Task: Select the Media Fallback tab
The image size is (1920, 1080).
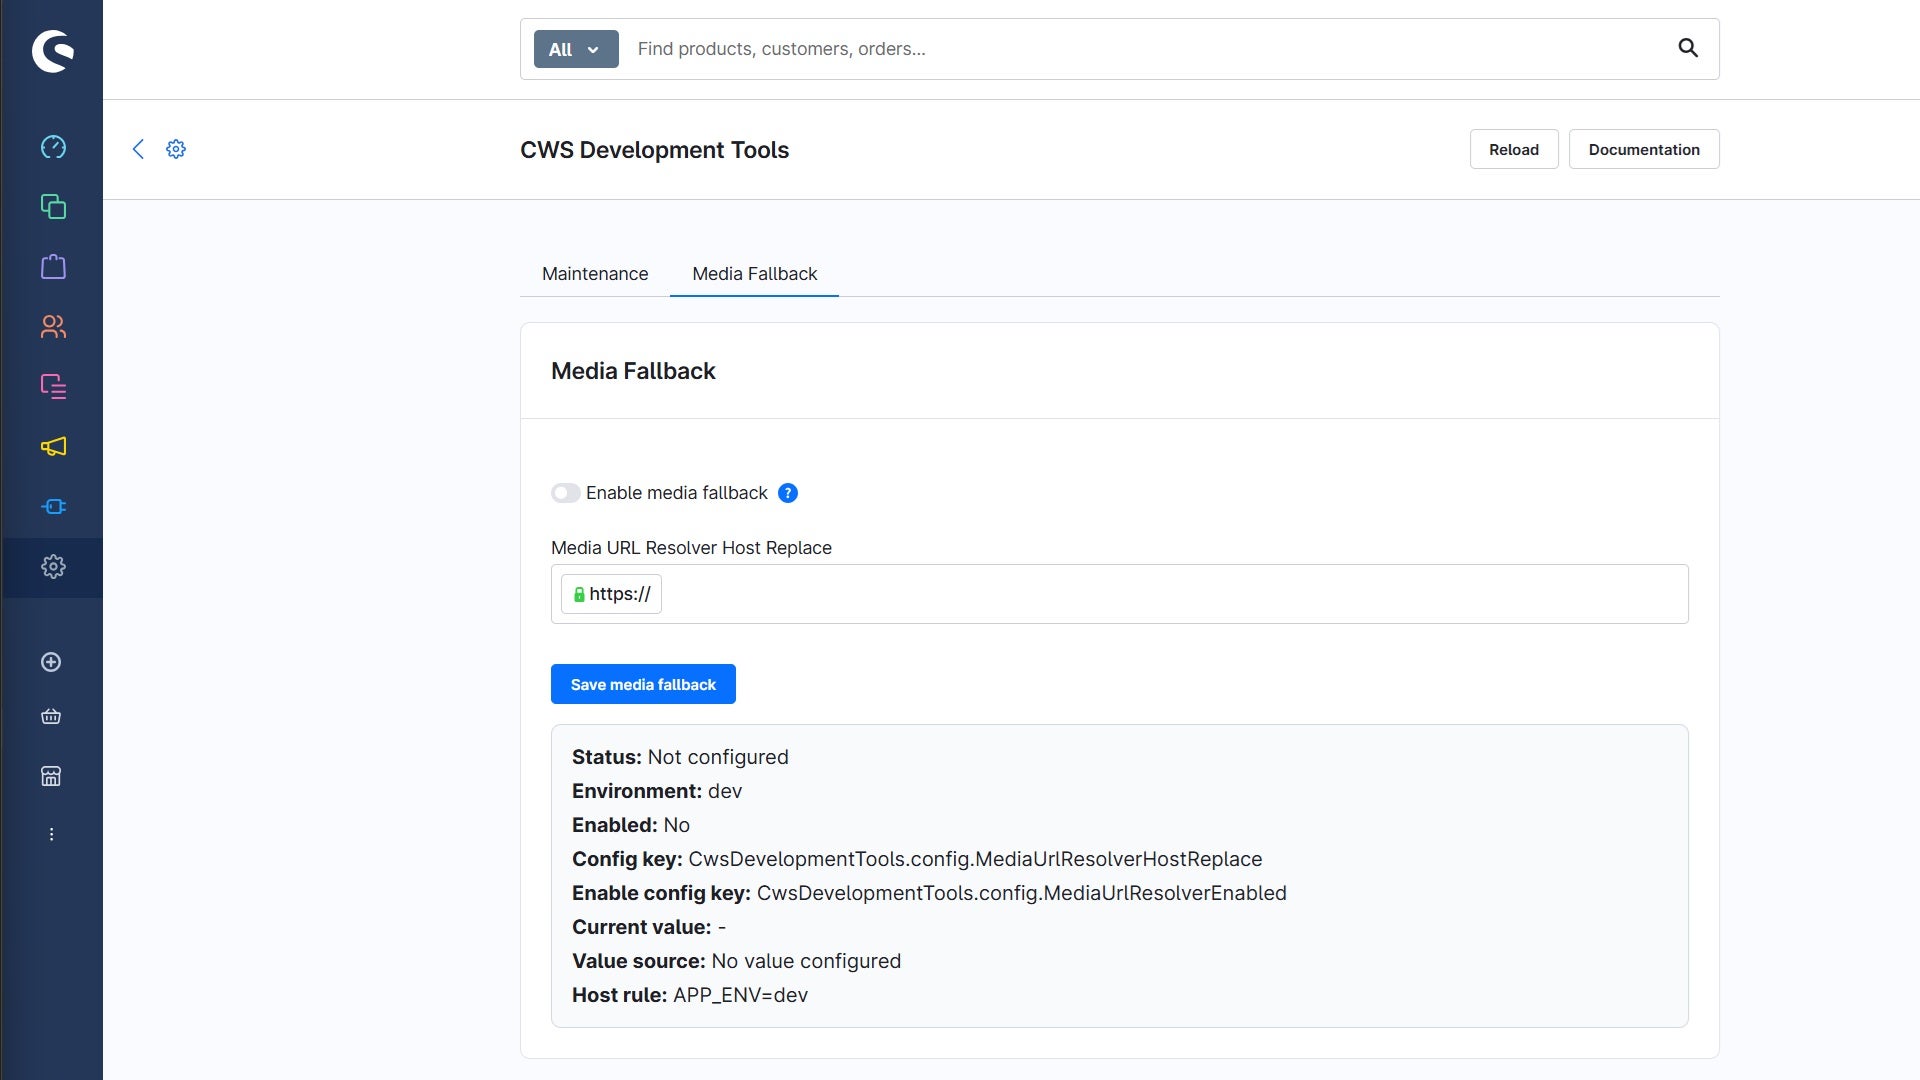Action: pos(755,274)
